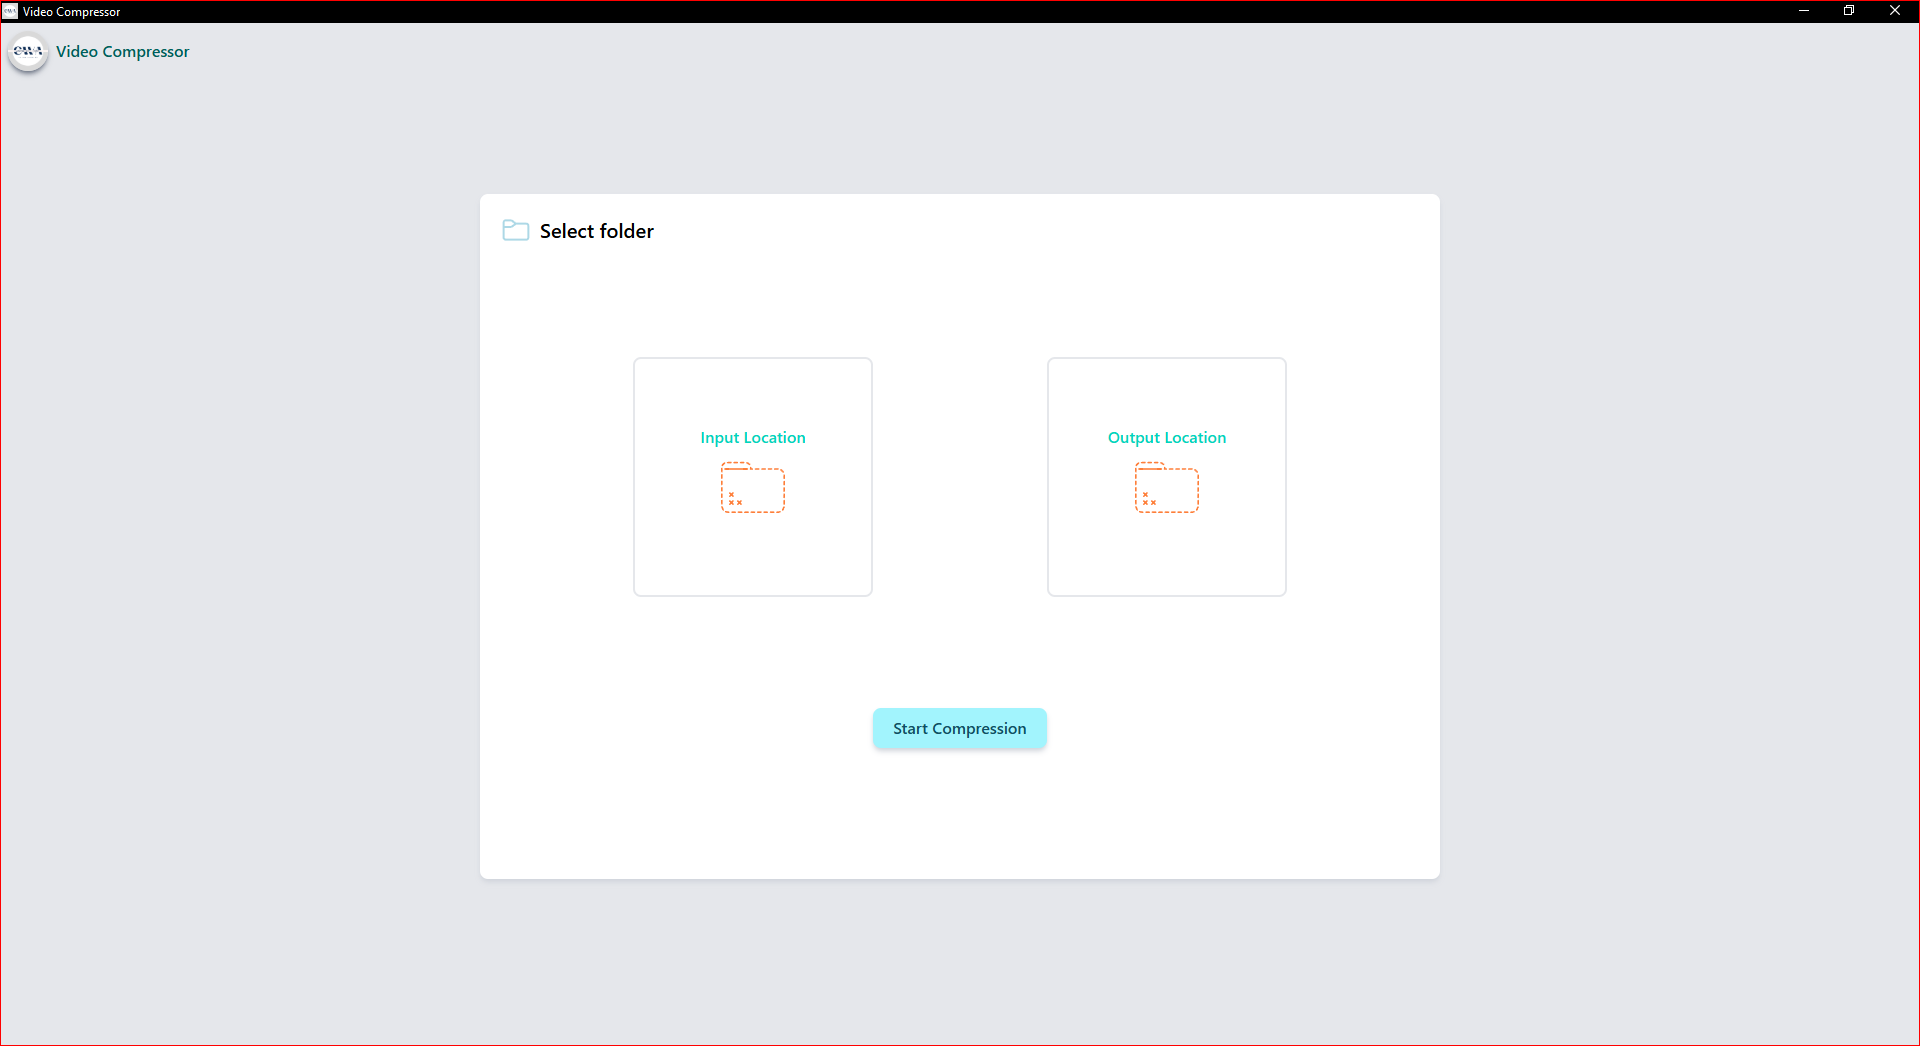The image size is (1920, 1046).
Task: Click the dashed folder icon under Output Location
Action: tap(1166, 488)
